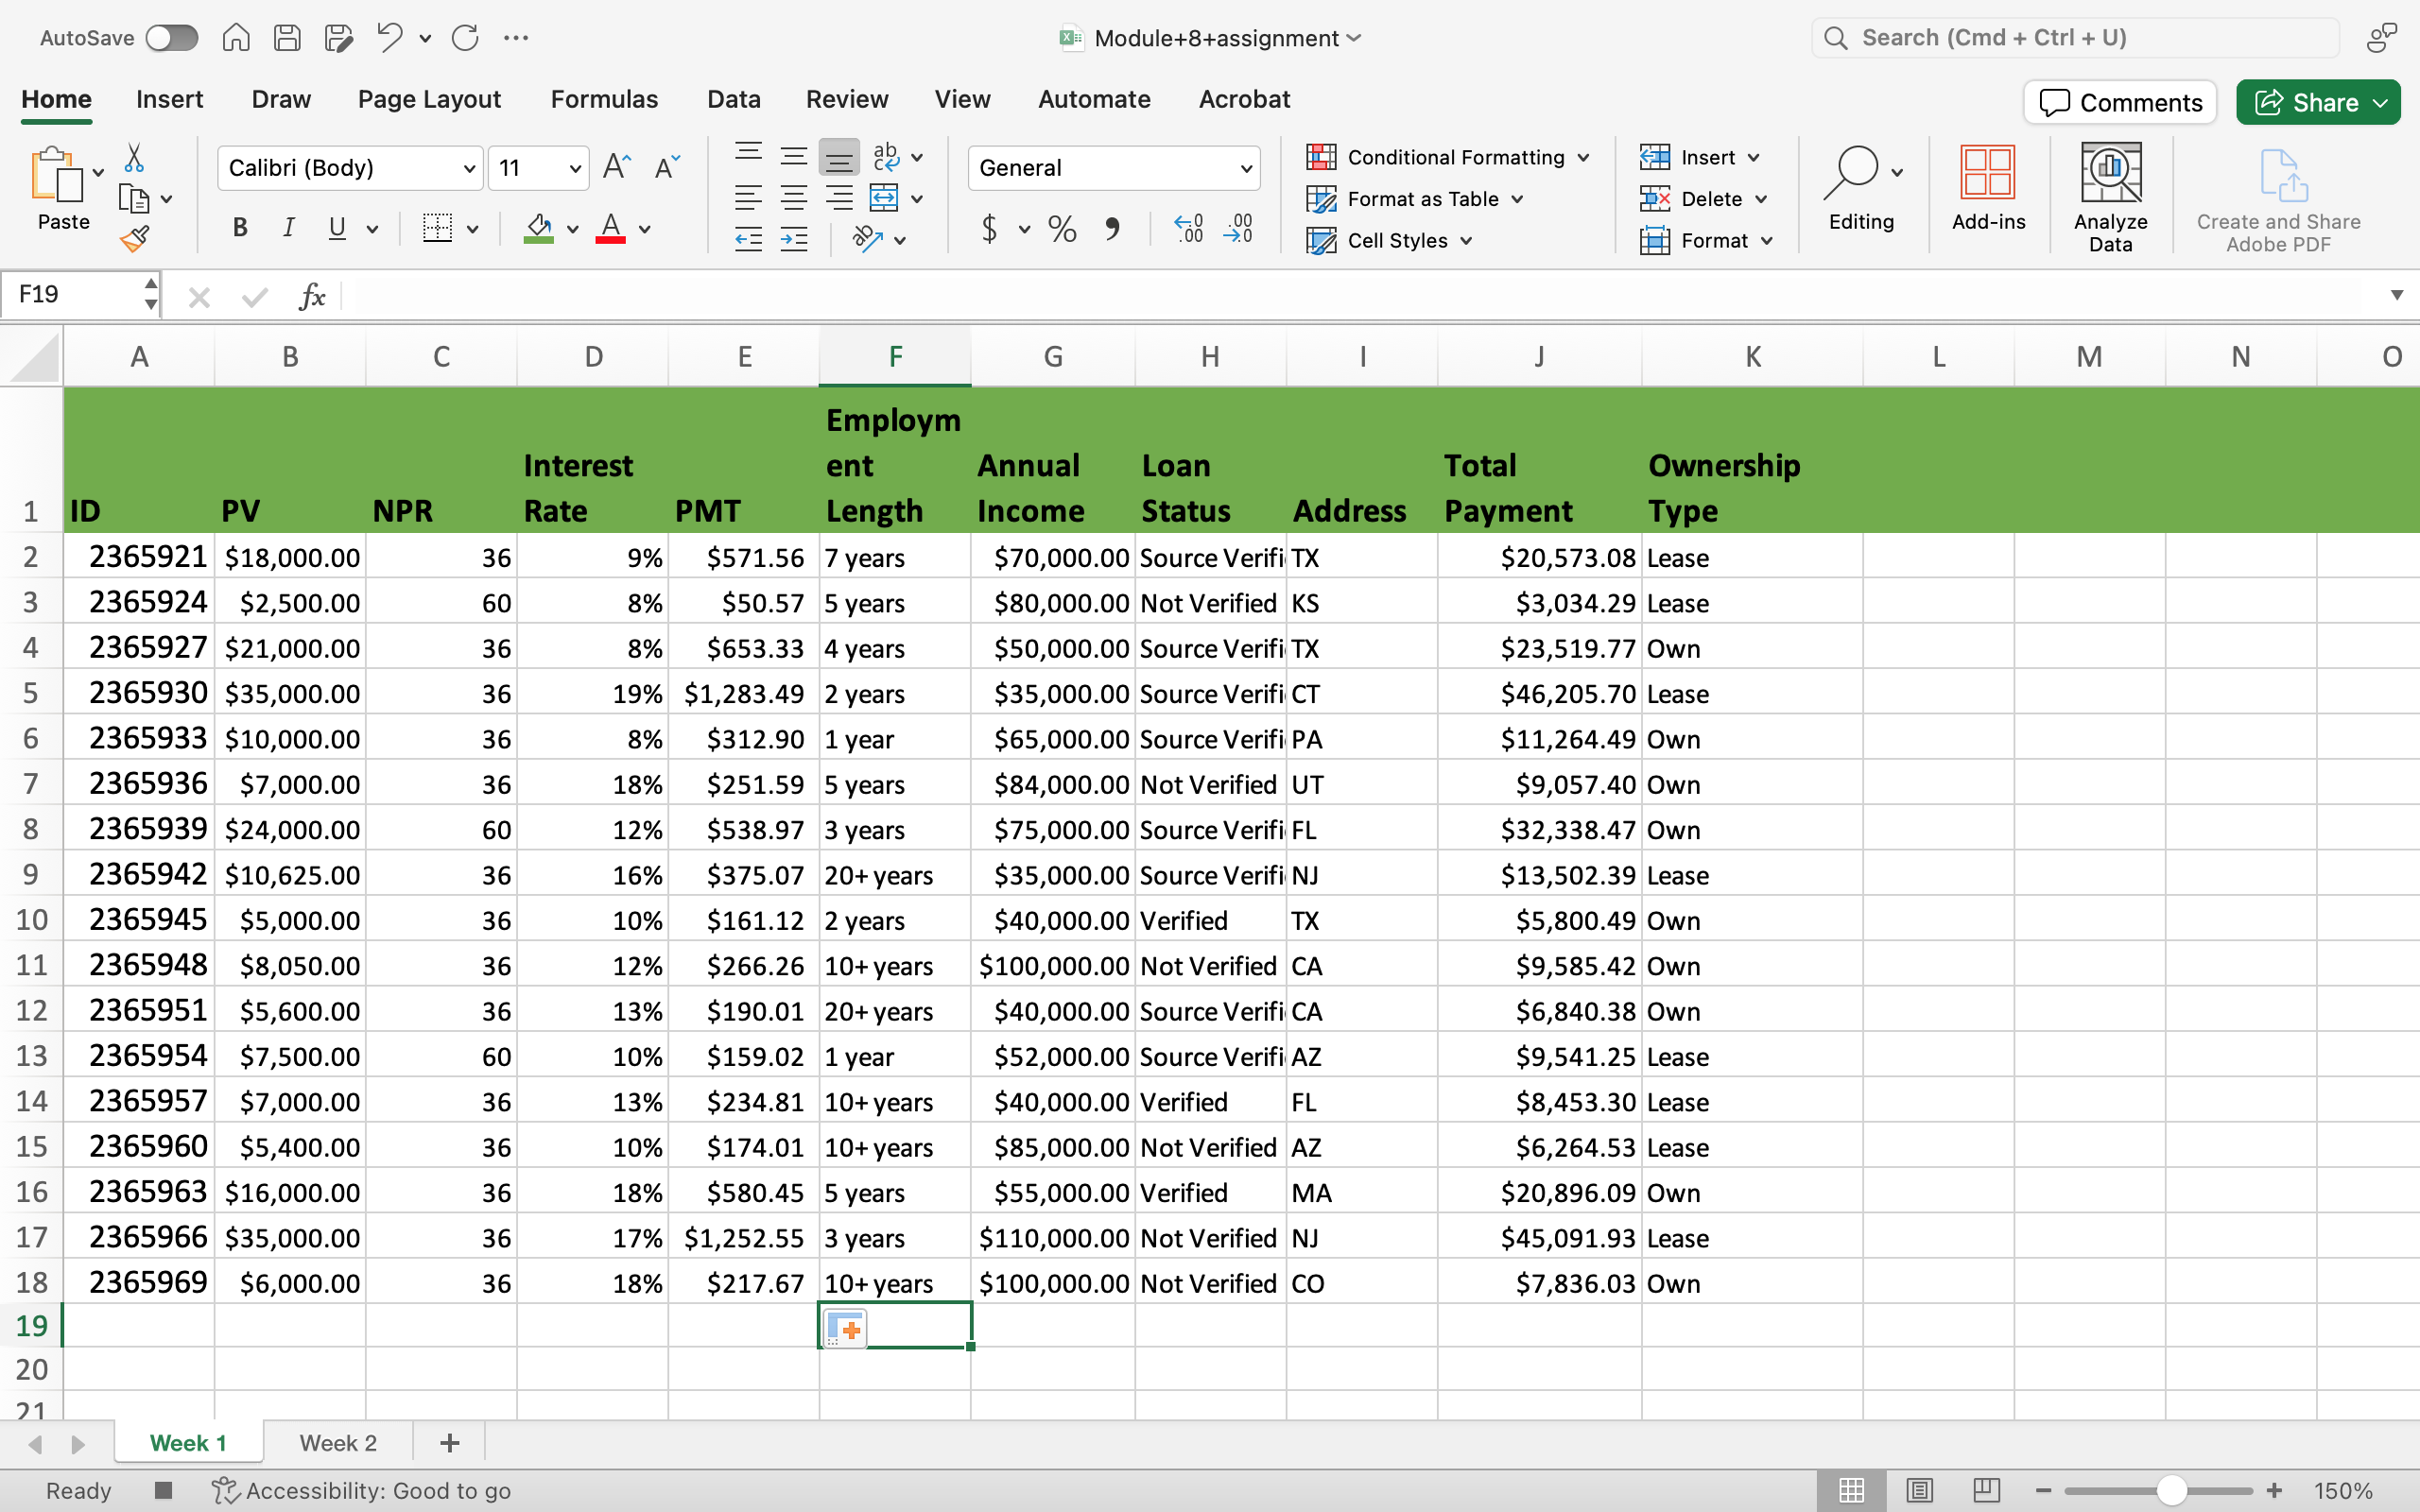The image size is (2420, 1512).
Task: Click the Analyze Data icon
Action: click(2110, 197)
